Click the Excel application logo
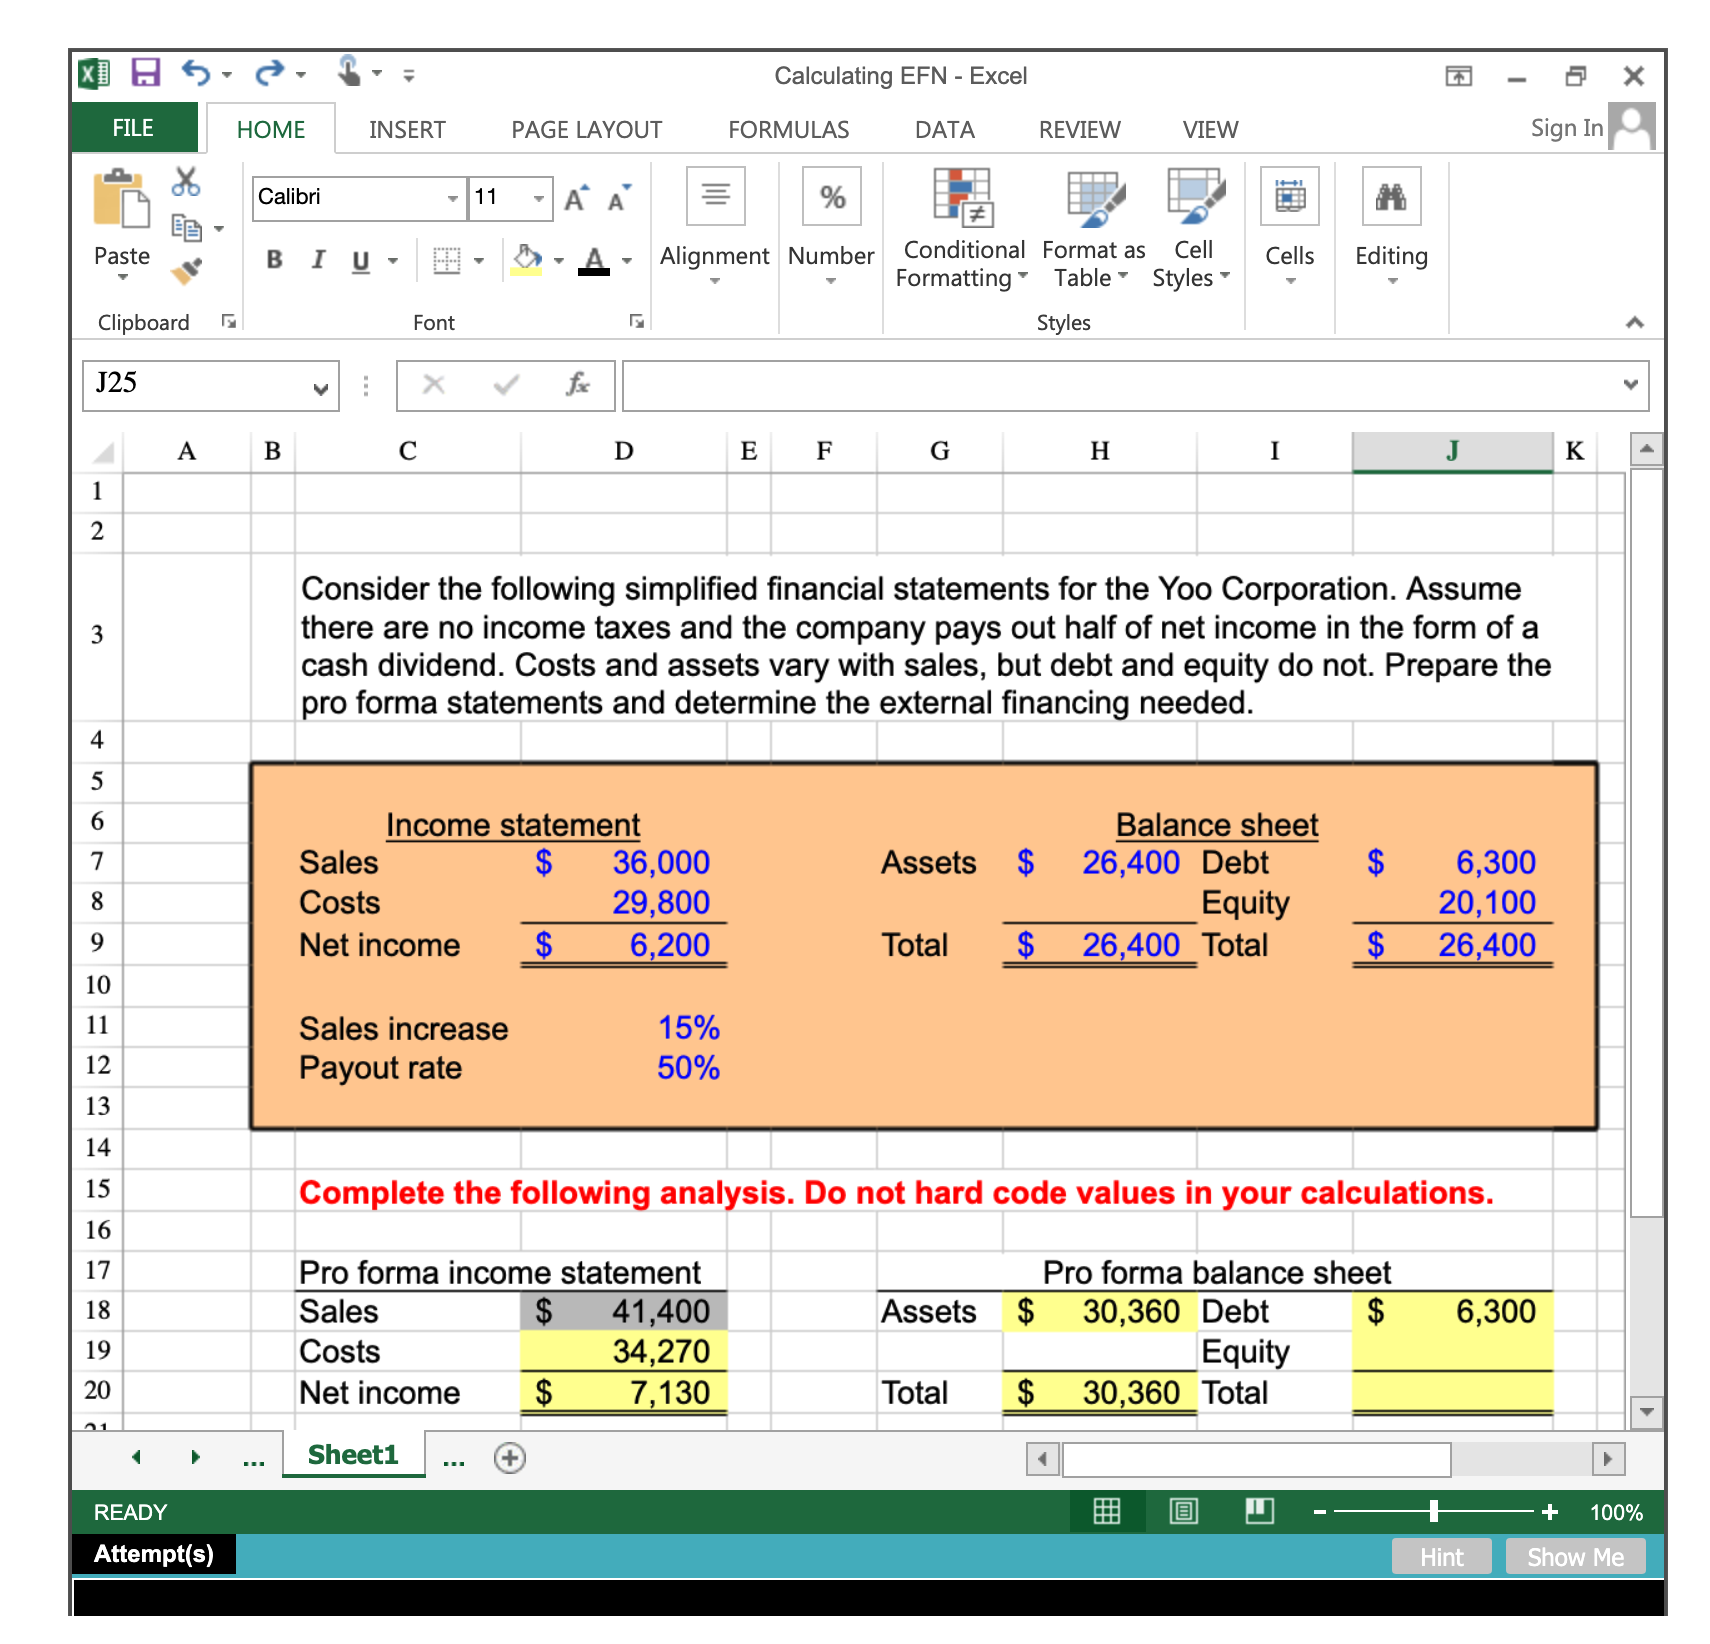This screenshot has width=1710, height=1644. point(94,73)
